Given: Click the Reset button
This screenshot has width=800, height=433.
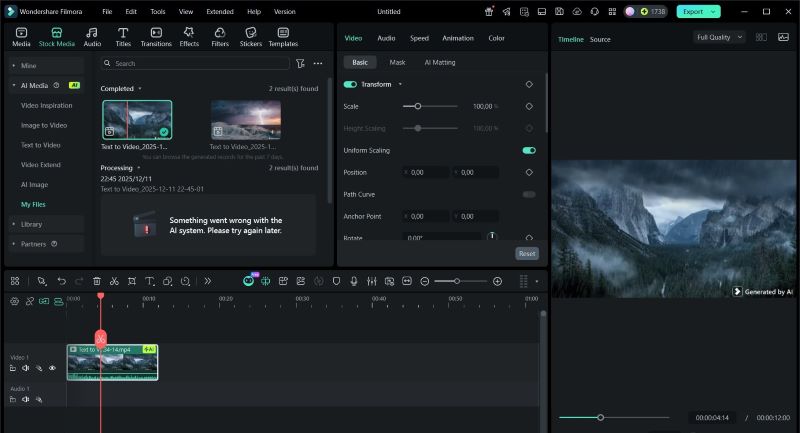Looking at the screenshot, I should coord(527,253).
